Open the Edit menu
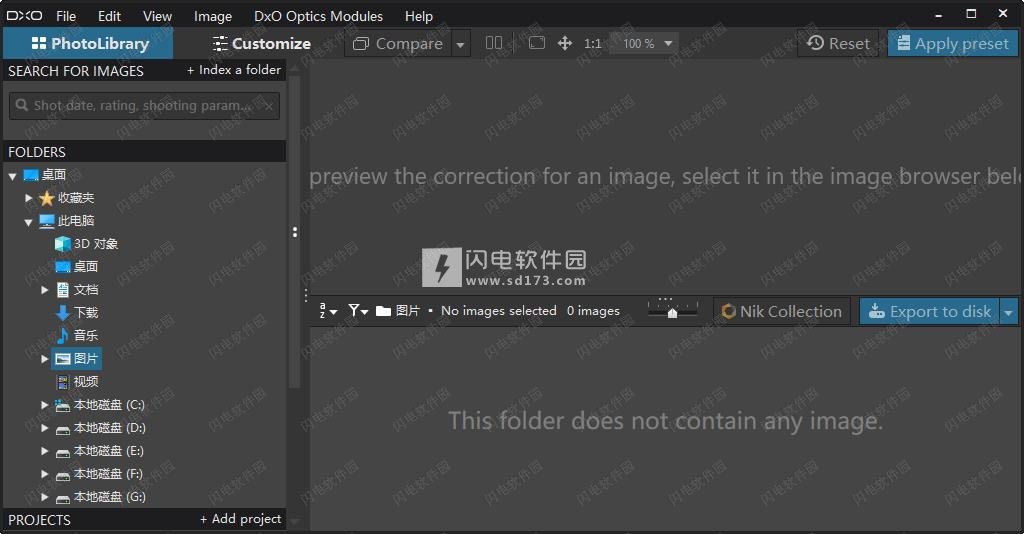The width and height of the screenshot is (1024, 534). (x=109, y=16)
